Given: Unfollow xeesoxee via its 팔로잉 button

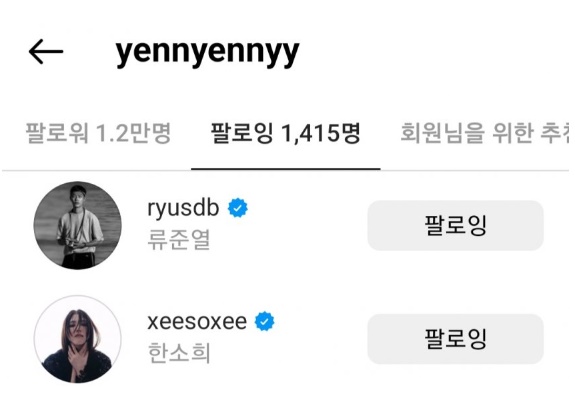Looking at the screenshot, I should coord(455,339).
